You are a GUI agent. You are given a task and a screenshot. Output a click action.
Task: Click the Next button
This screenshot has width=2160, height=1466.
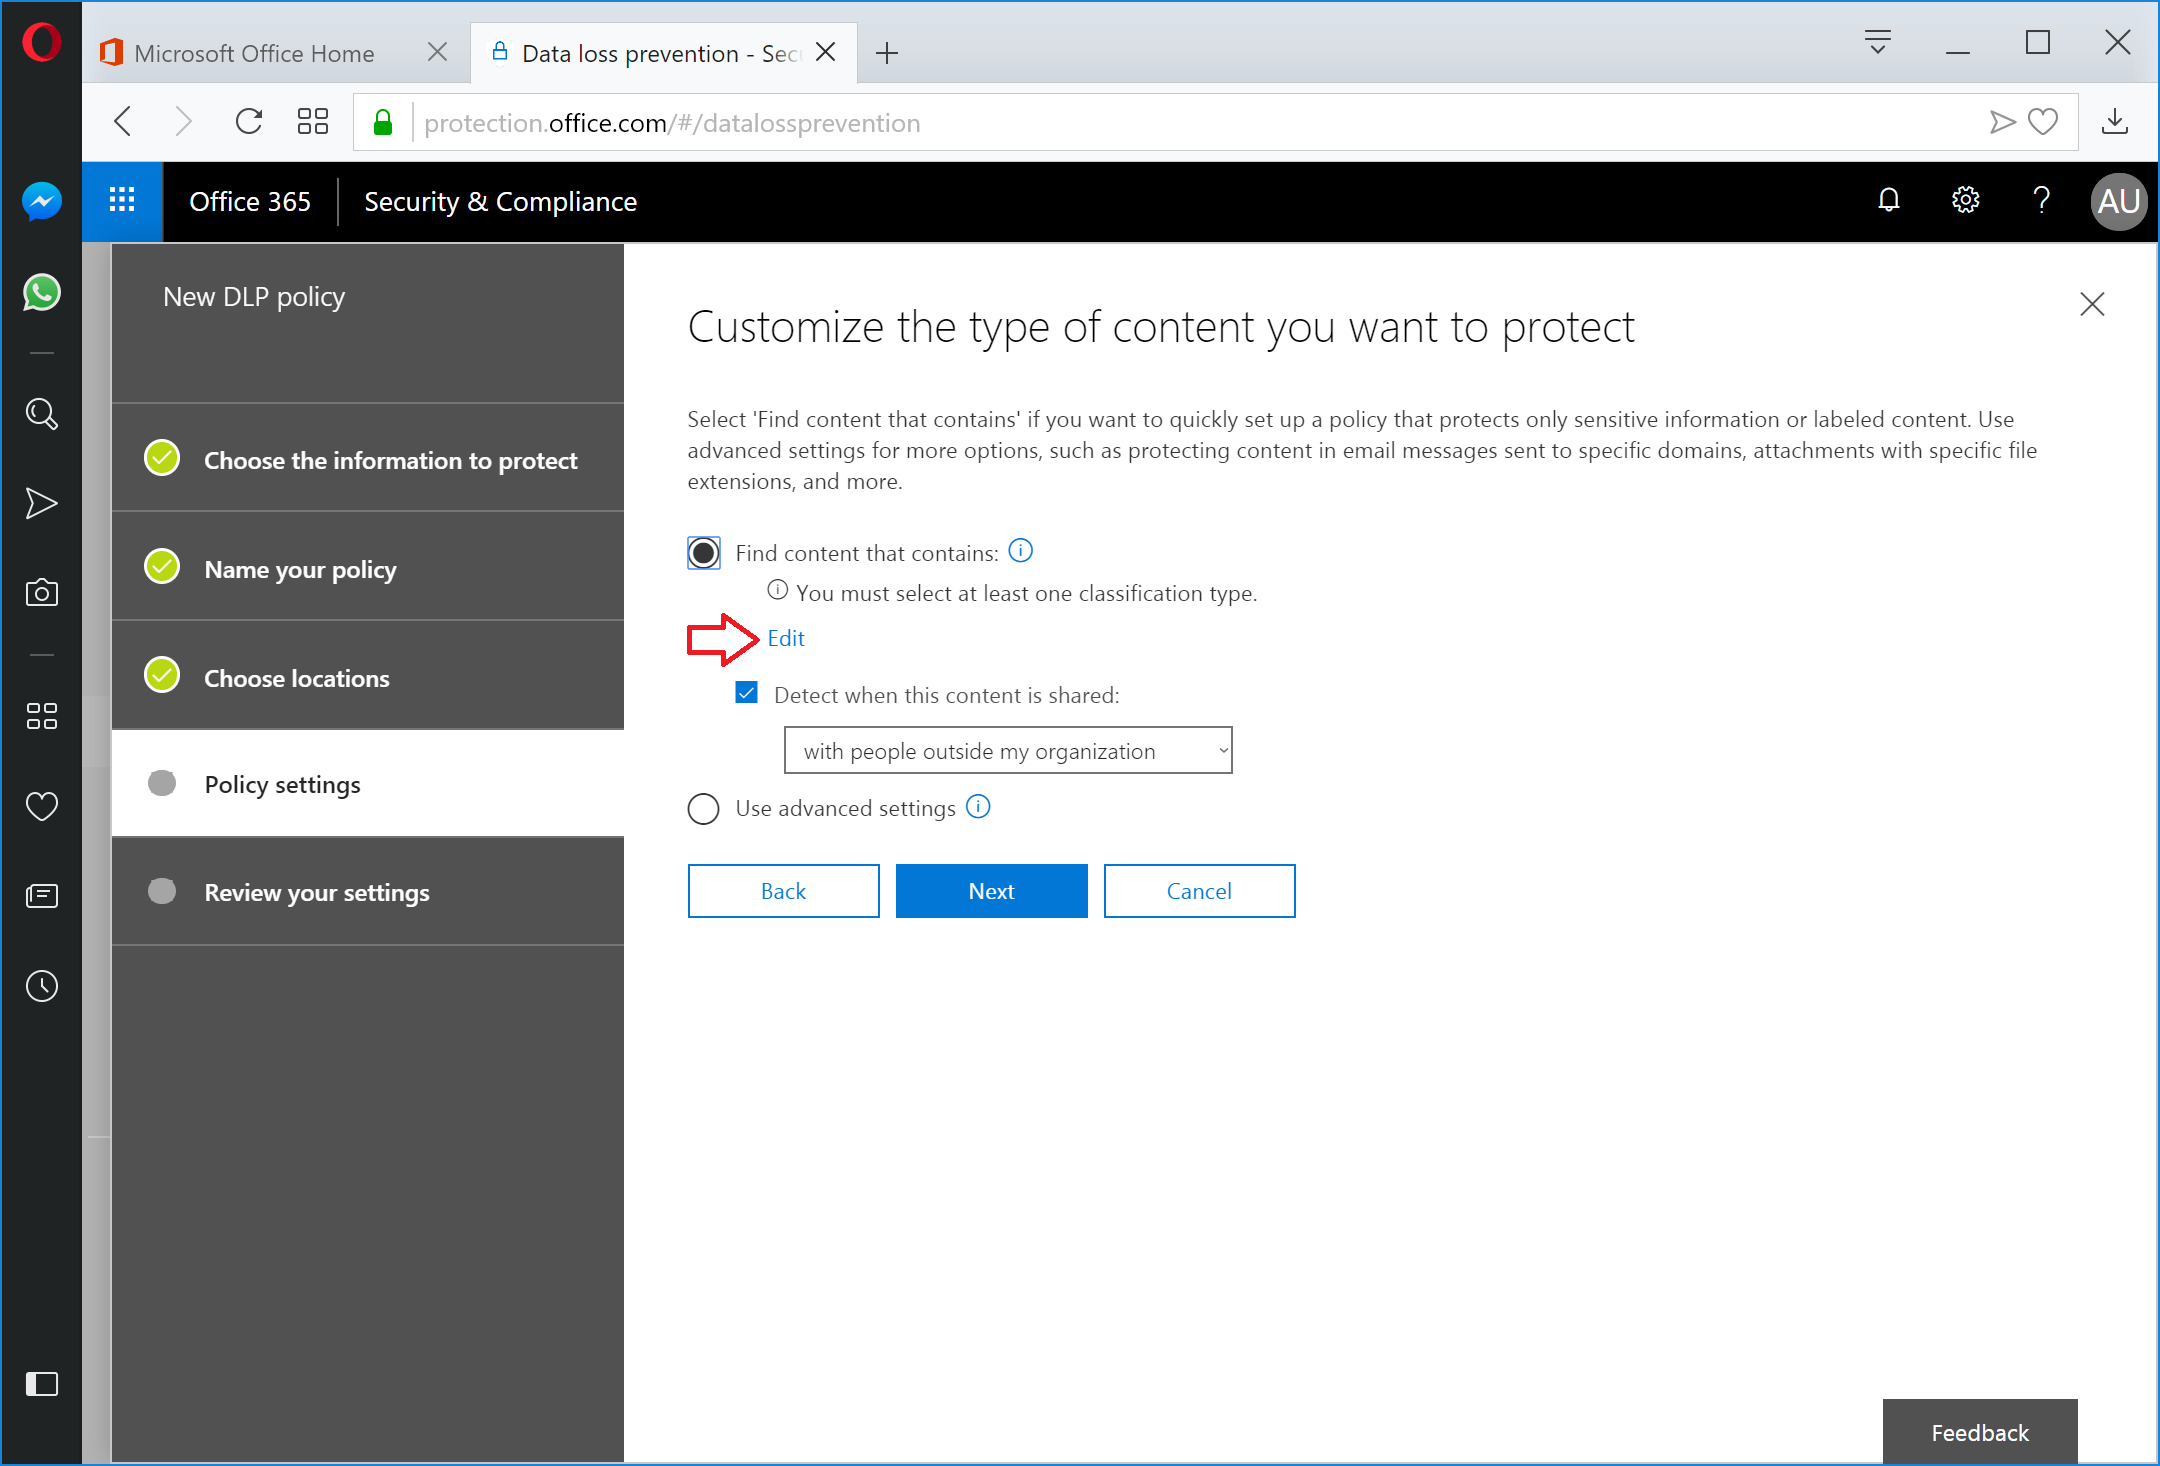tap(991, 890)
